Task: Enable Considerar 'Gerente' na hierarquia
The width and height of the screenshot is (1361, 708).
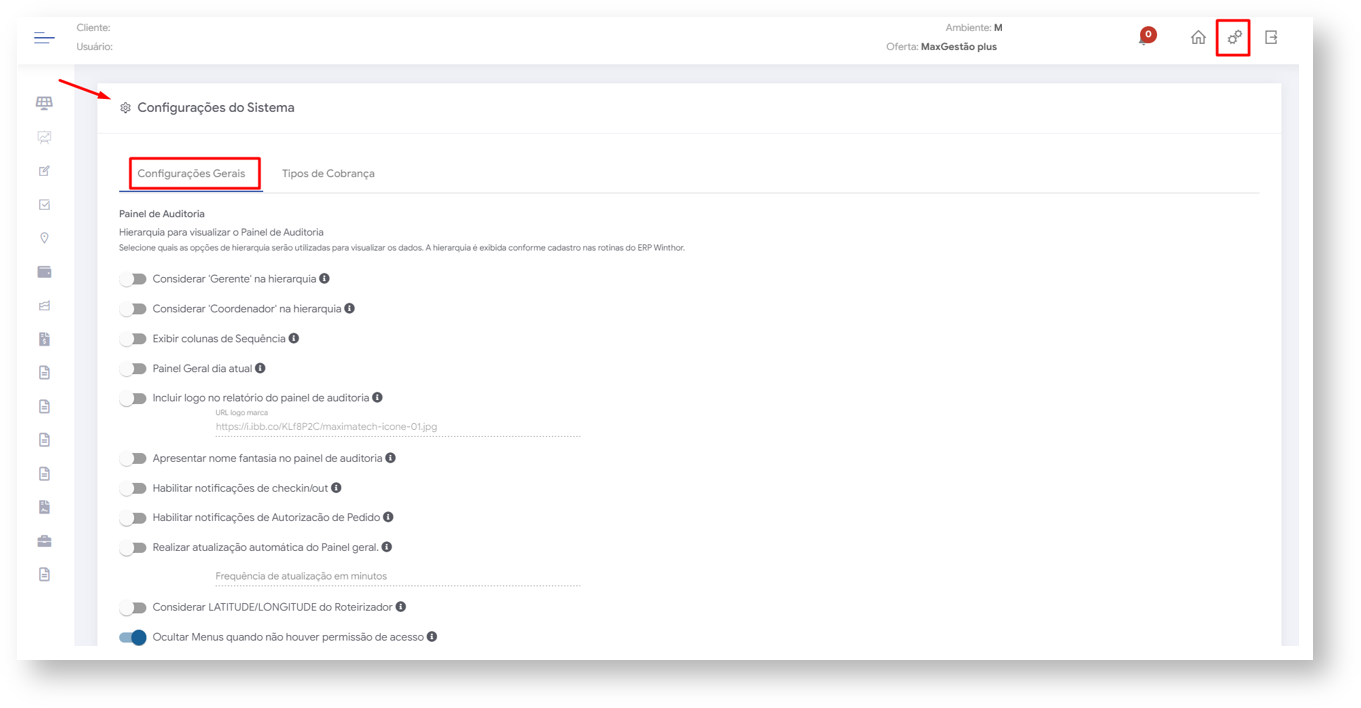Action: click(x=133, y=279)
